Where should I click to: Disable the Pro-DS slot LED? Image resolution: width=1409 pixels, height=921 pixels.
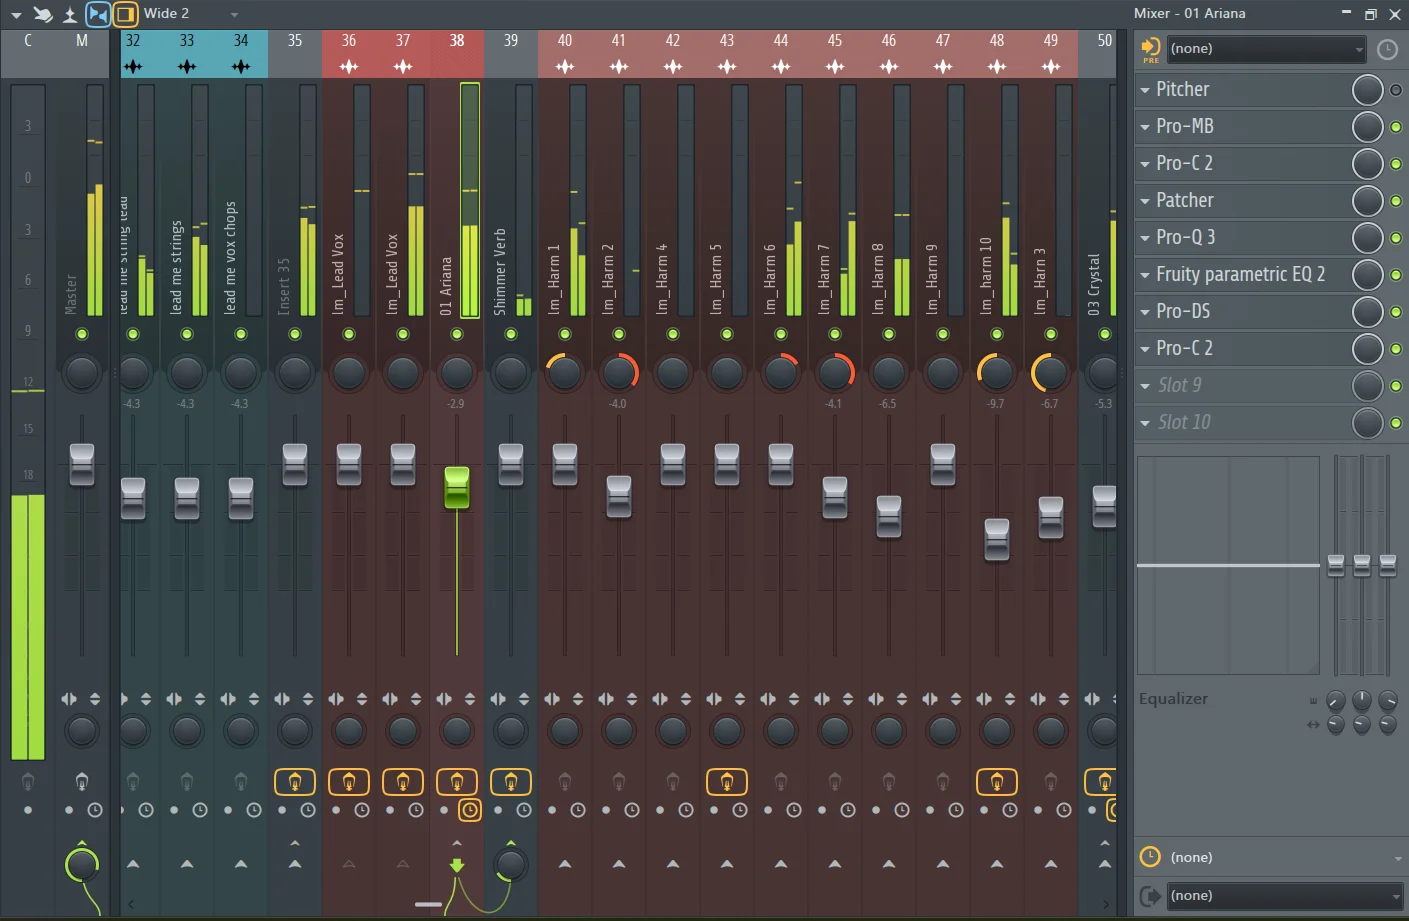coord(1396,312)
